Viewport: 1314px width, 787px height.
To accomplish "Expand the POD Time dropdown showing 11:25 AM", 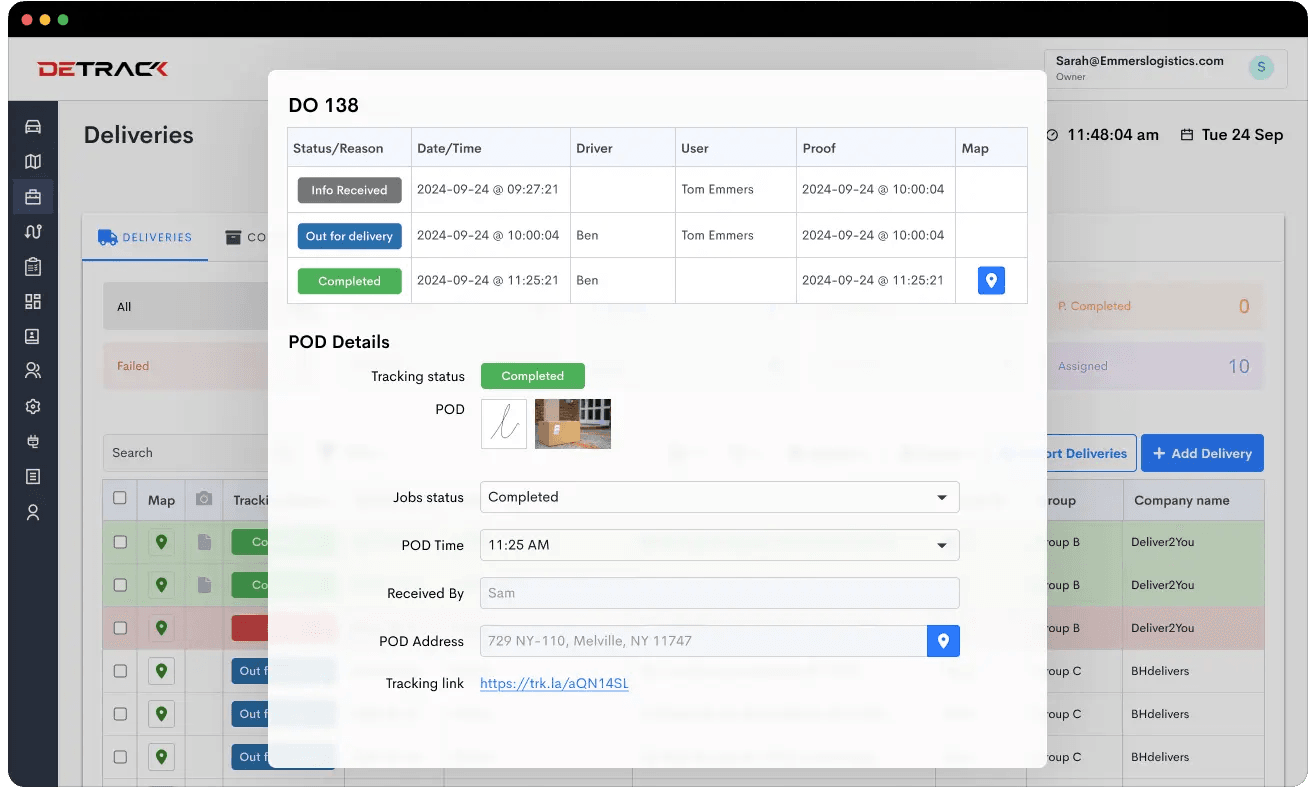I will point(719,545).
